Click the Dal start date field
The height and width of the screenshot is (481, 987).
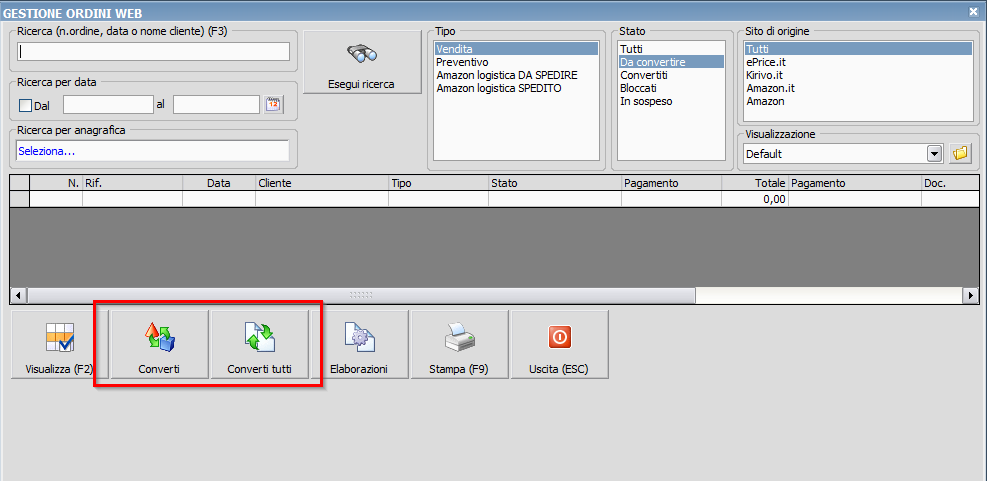(x=108, y=105)
